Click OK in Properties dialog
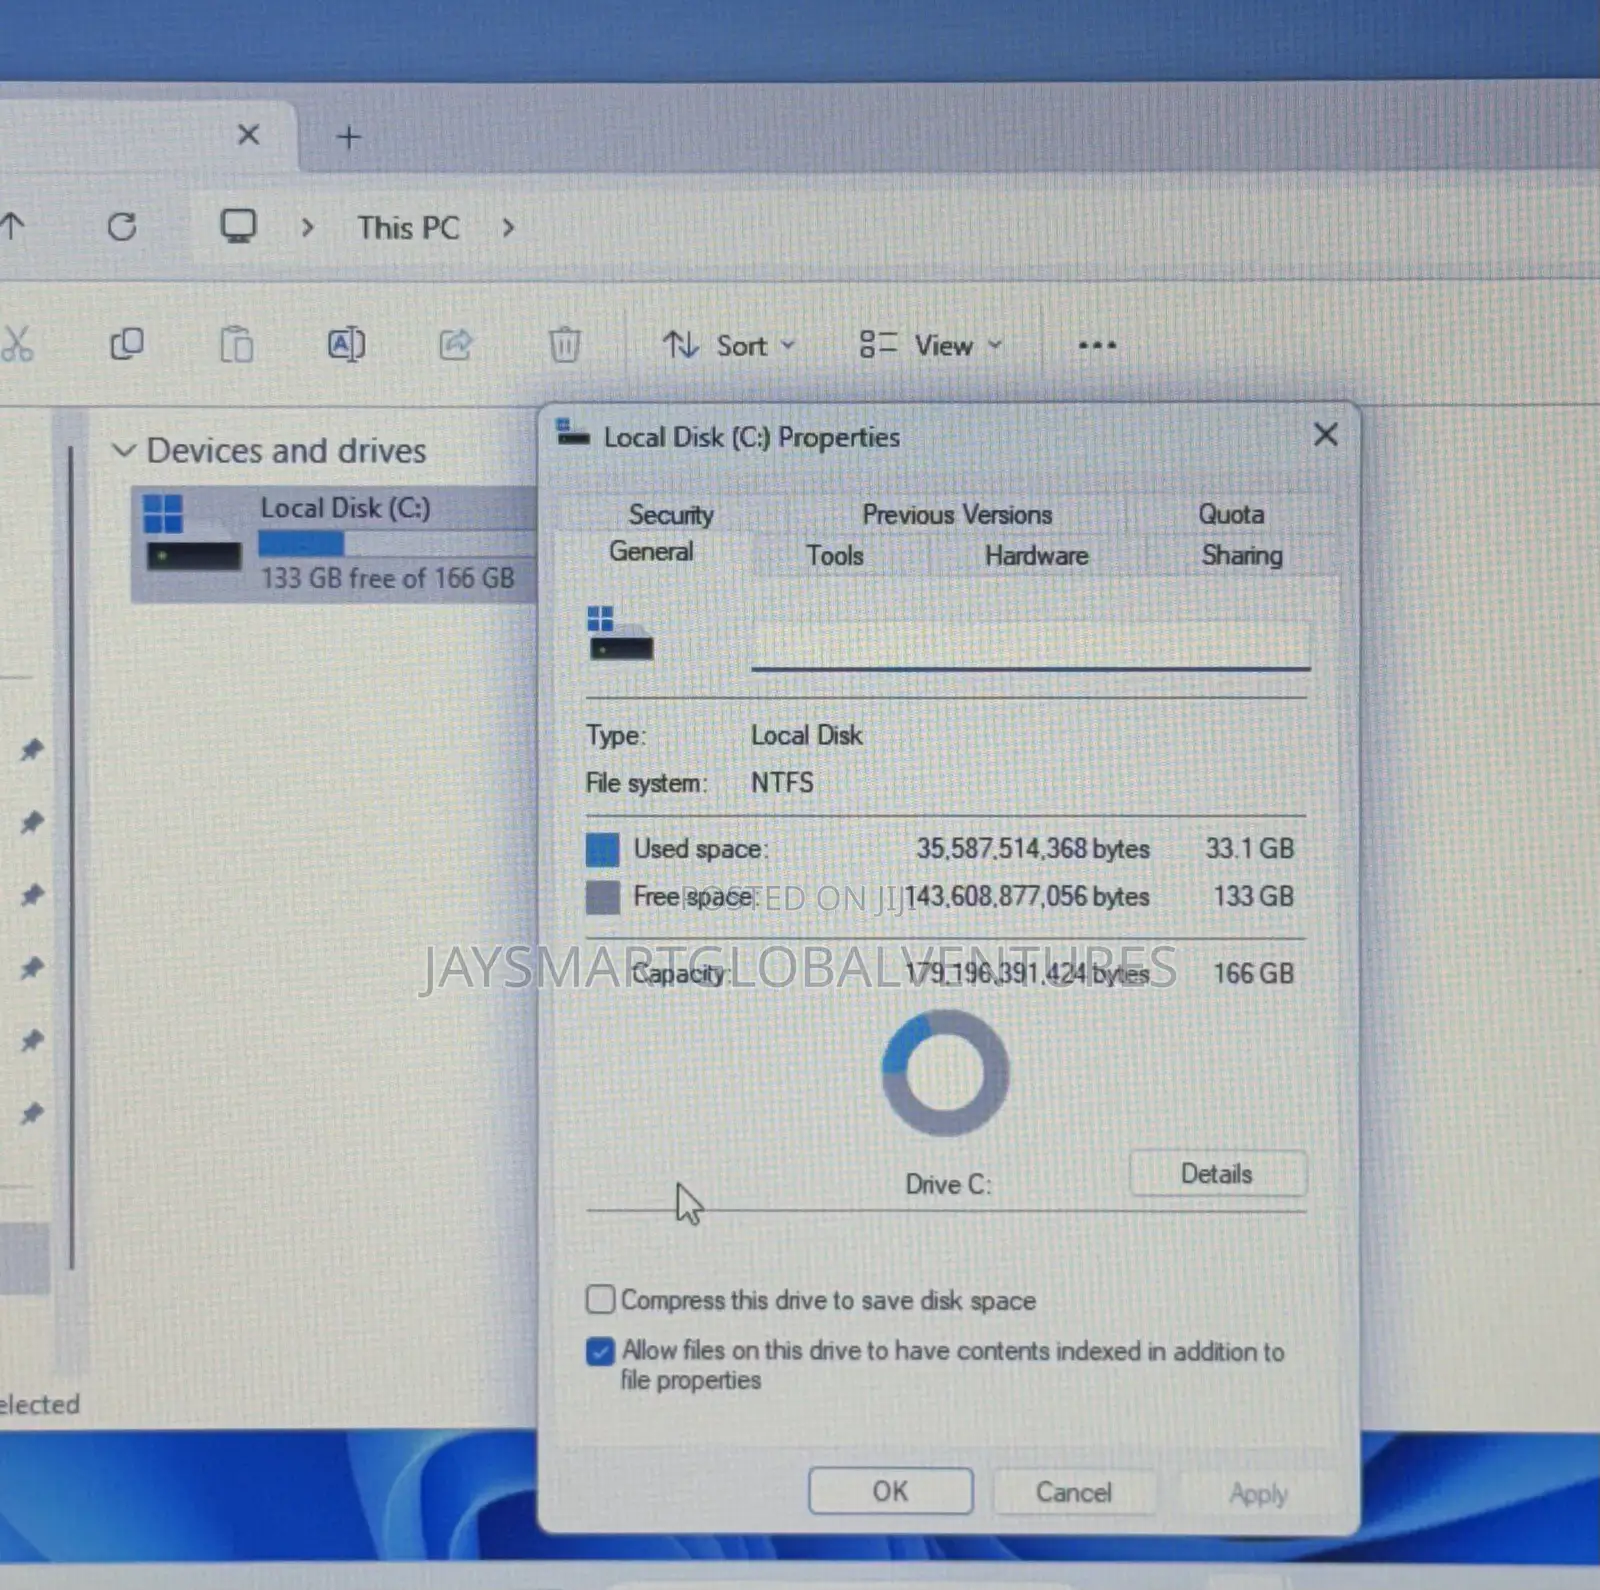The height and width of the screenshot is (1590, 1600). [890, 1491]
